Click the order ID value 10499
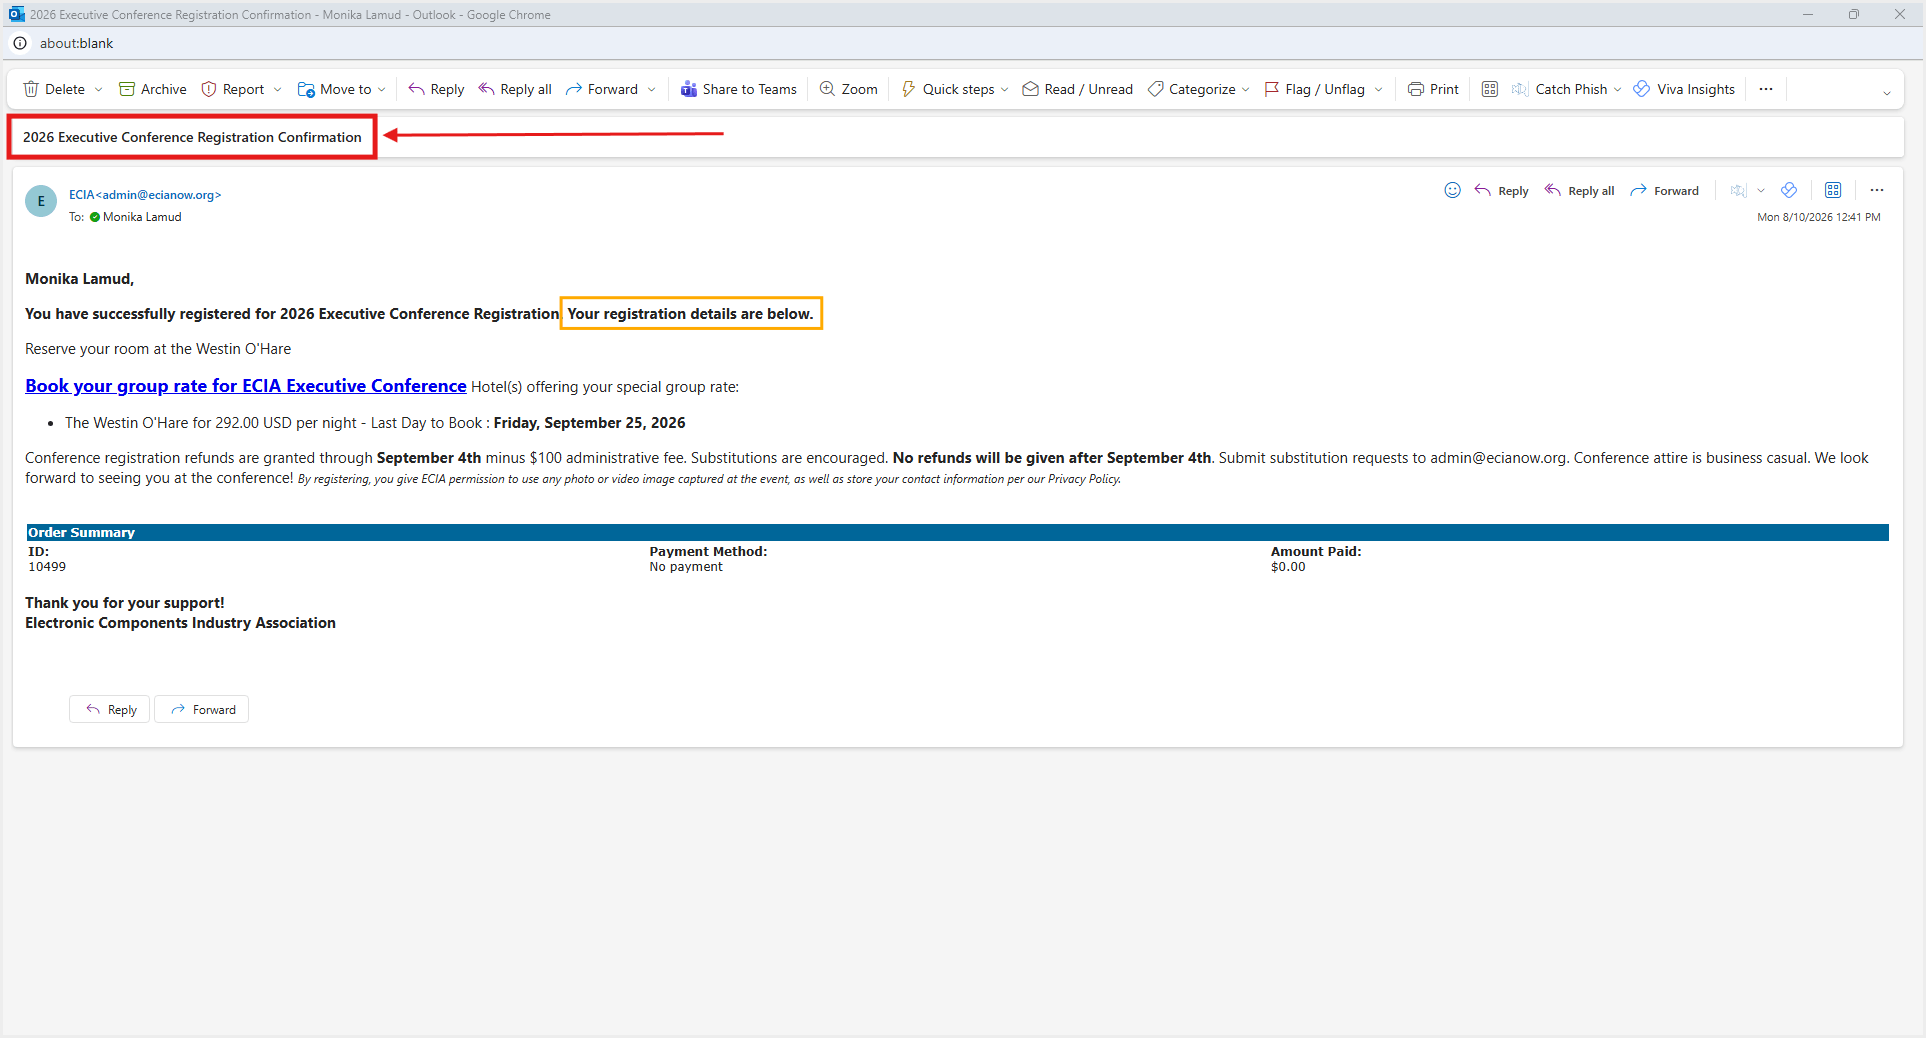Viewport: 1926px width, 1038px height. pos(47,567)
